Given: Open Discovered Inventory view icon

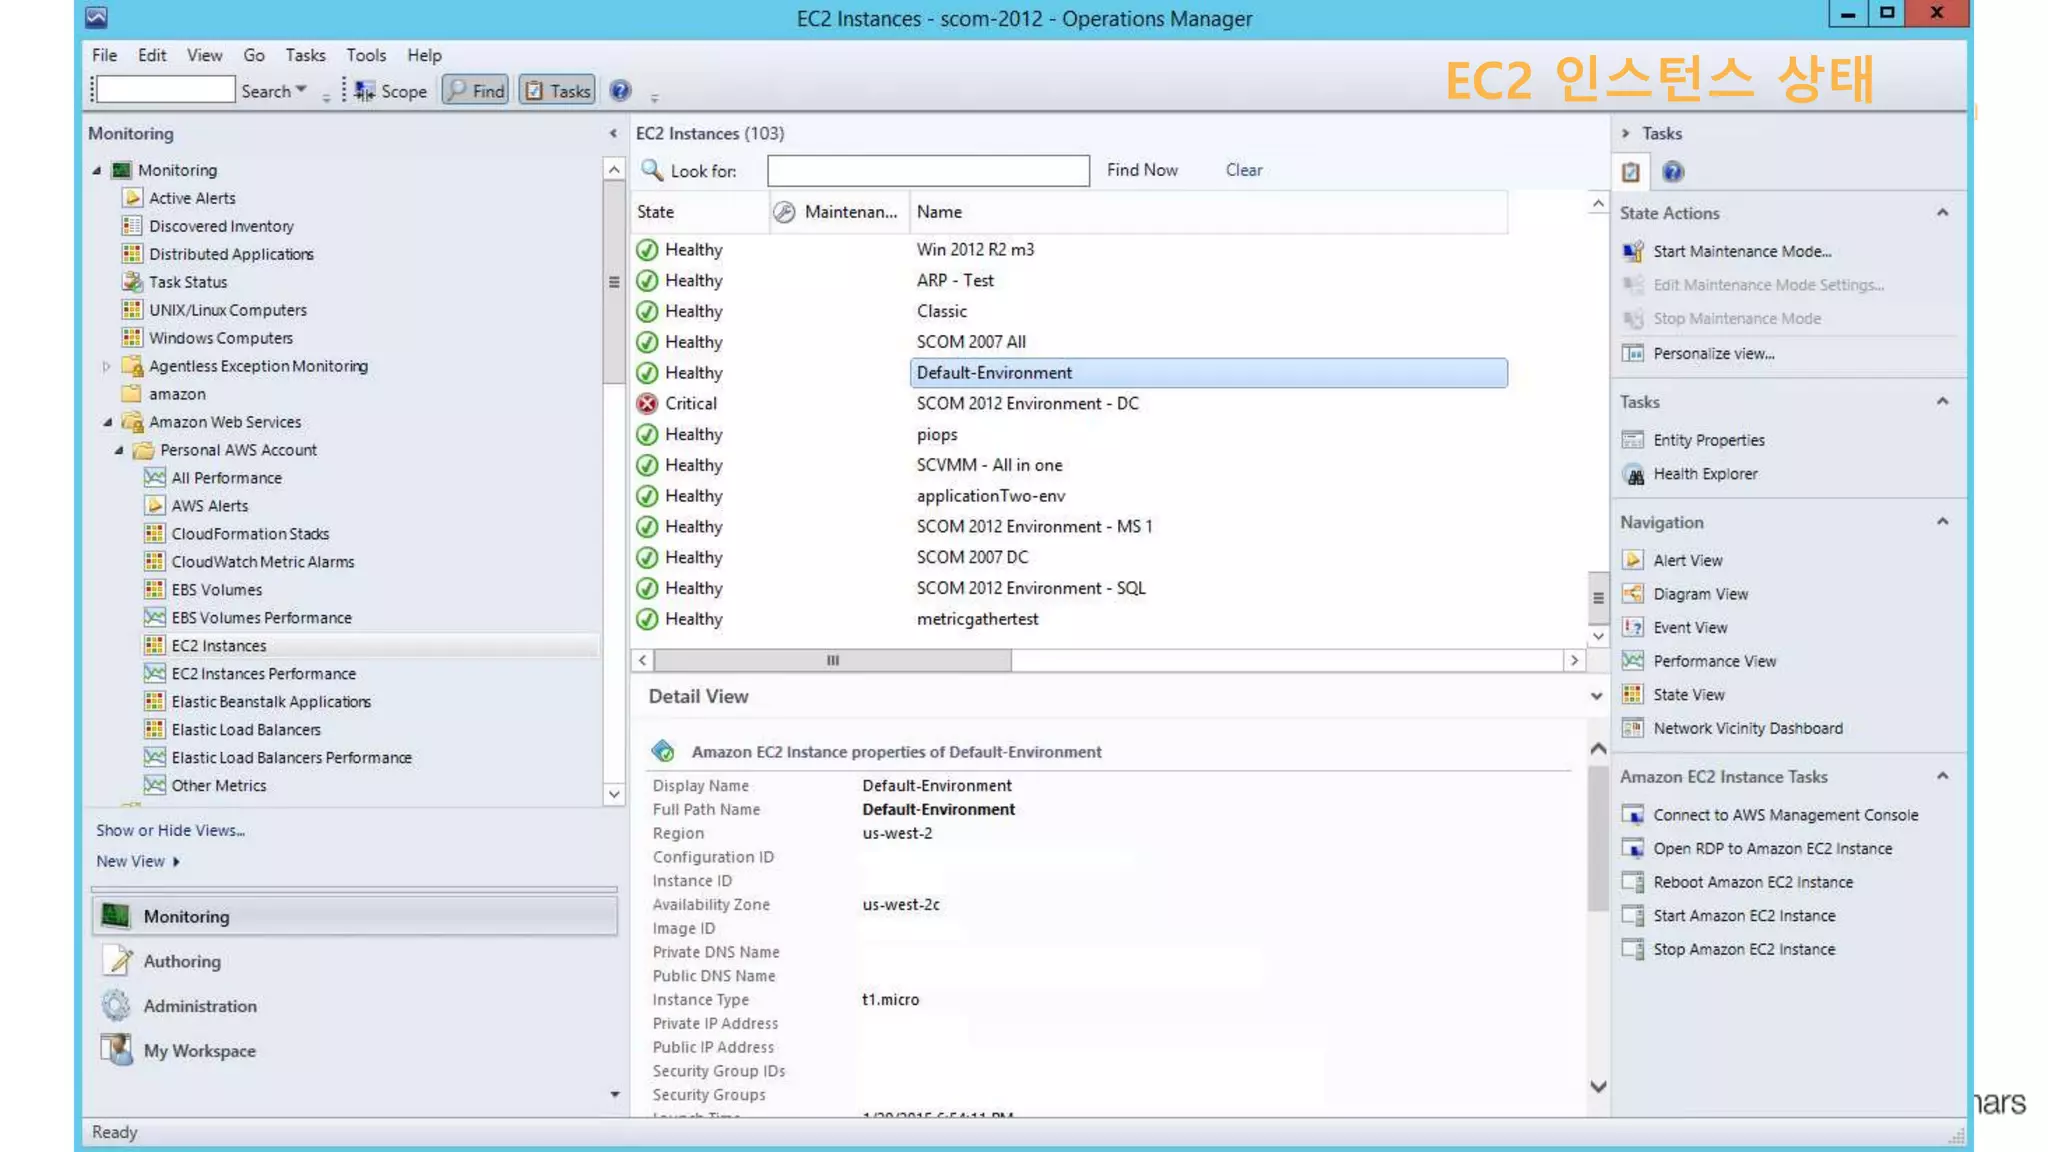Looking at the screenshot, I should 132,226.
